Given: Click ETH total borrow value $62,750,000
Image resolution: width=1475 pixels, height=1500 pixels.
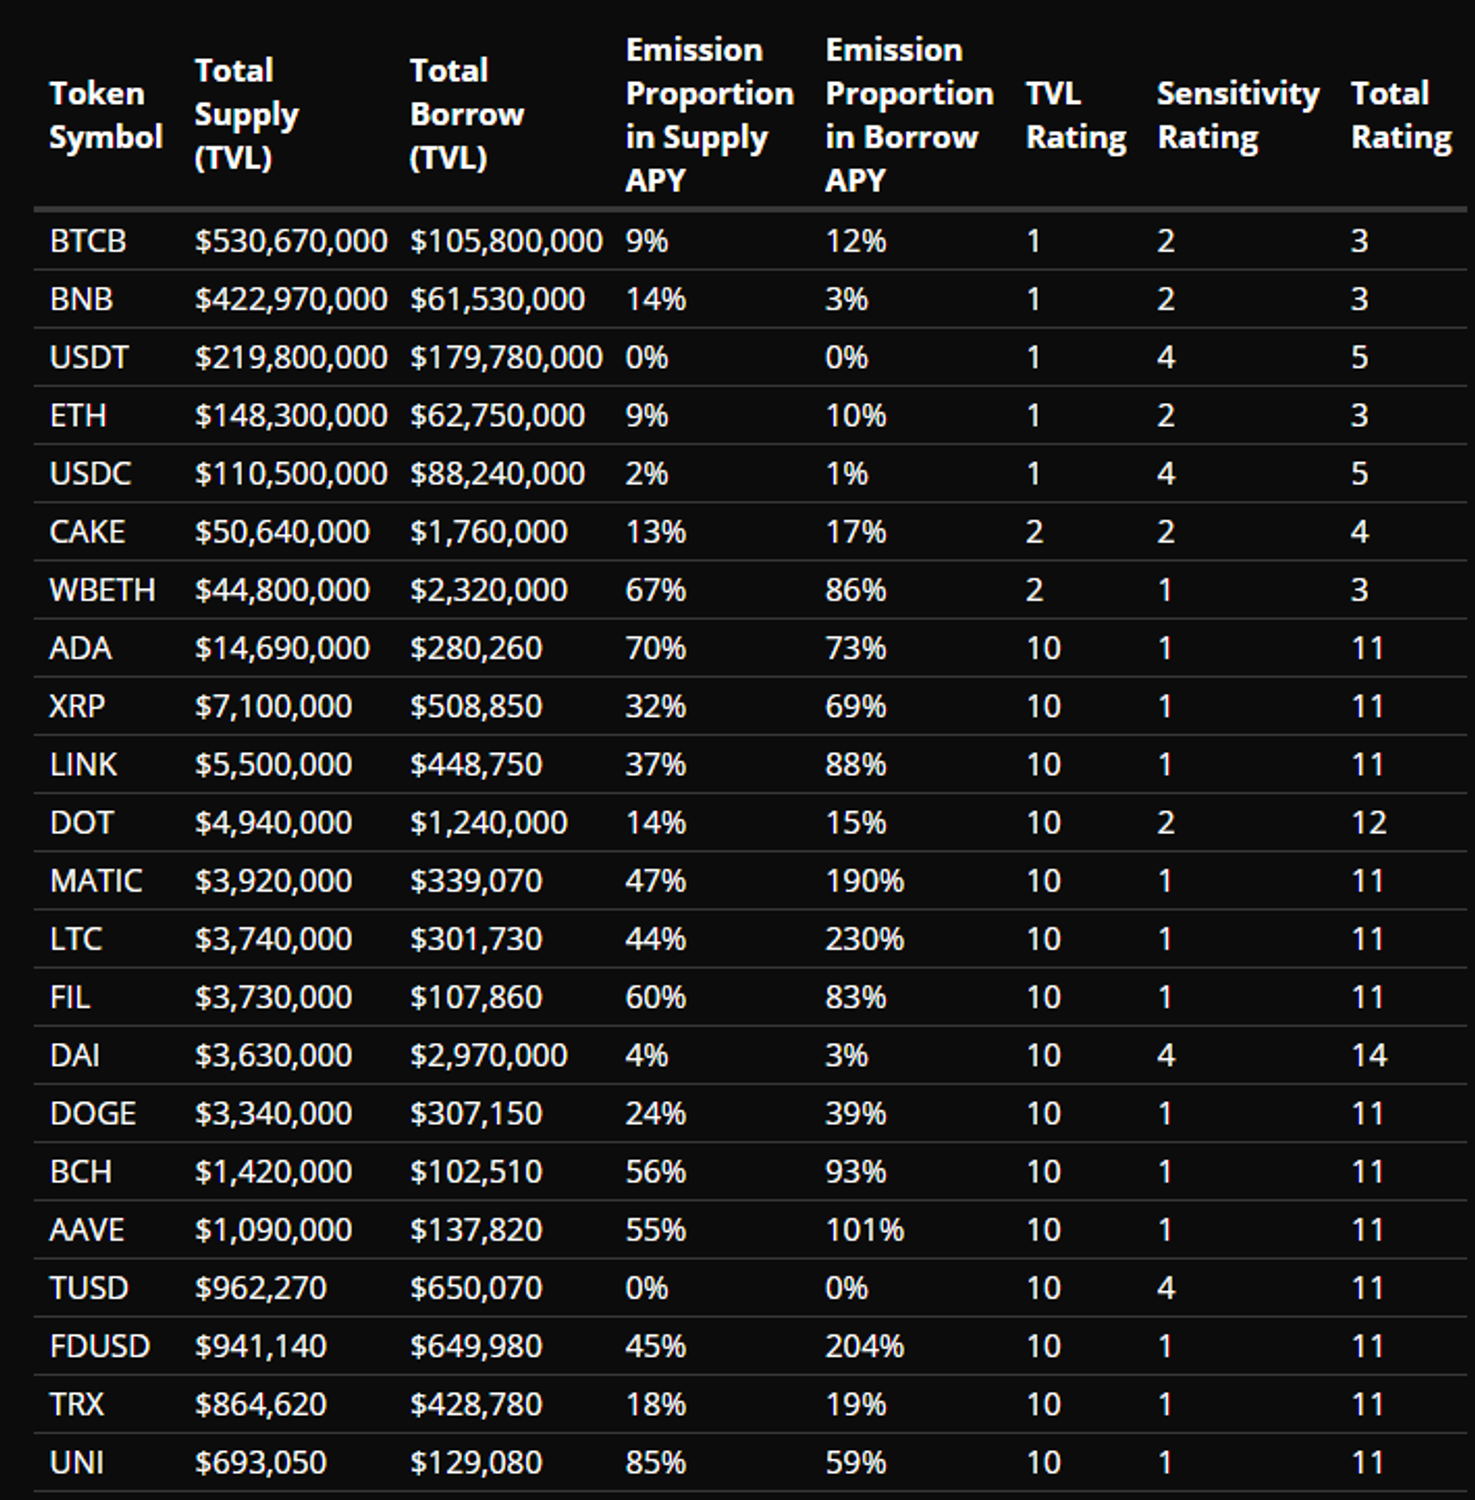Looking at the screenshot, I should pos(497,415).
